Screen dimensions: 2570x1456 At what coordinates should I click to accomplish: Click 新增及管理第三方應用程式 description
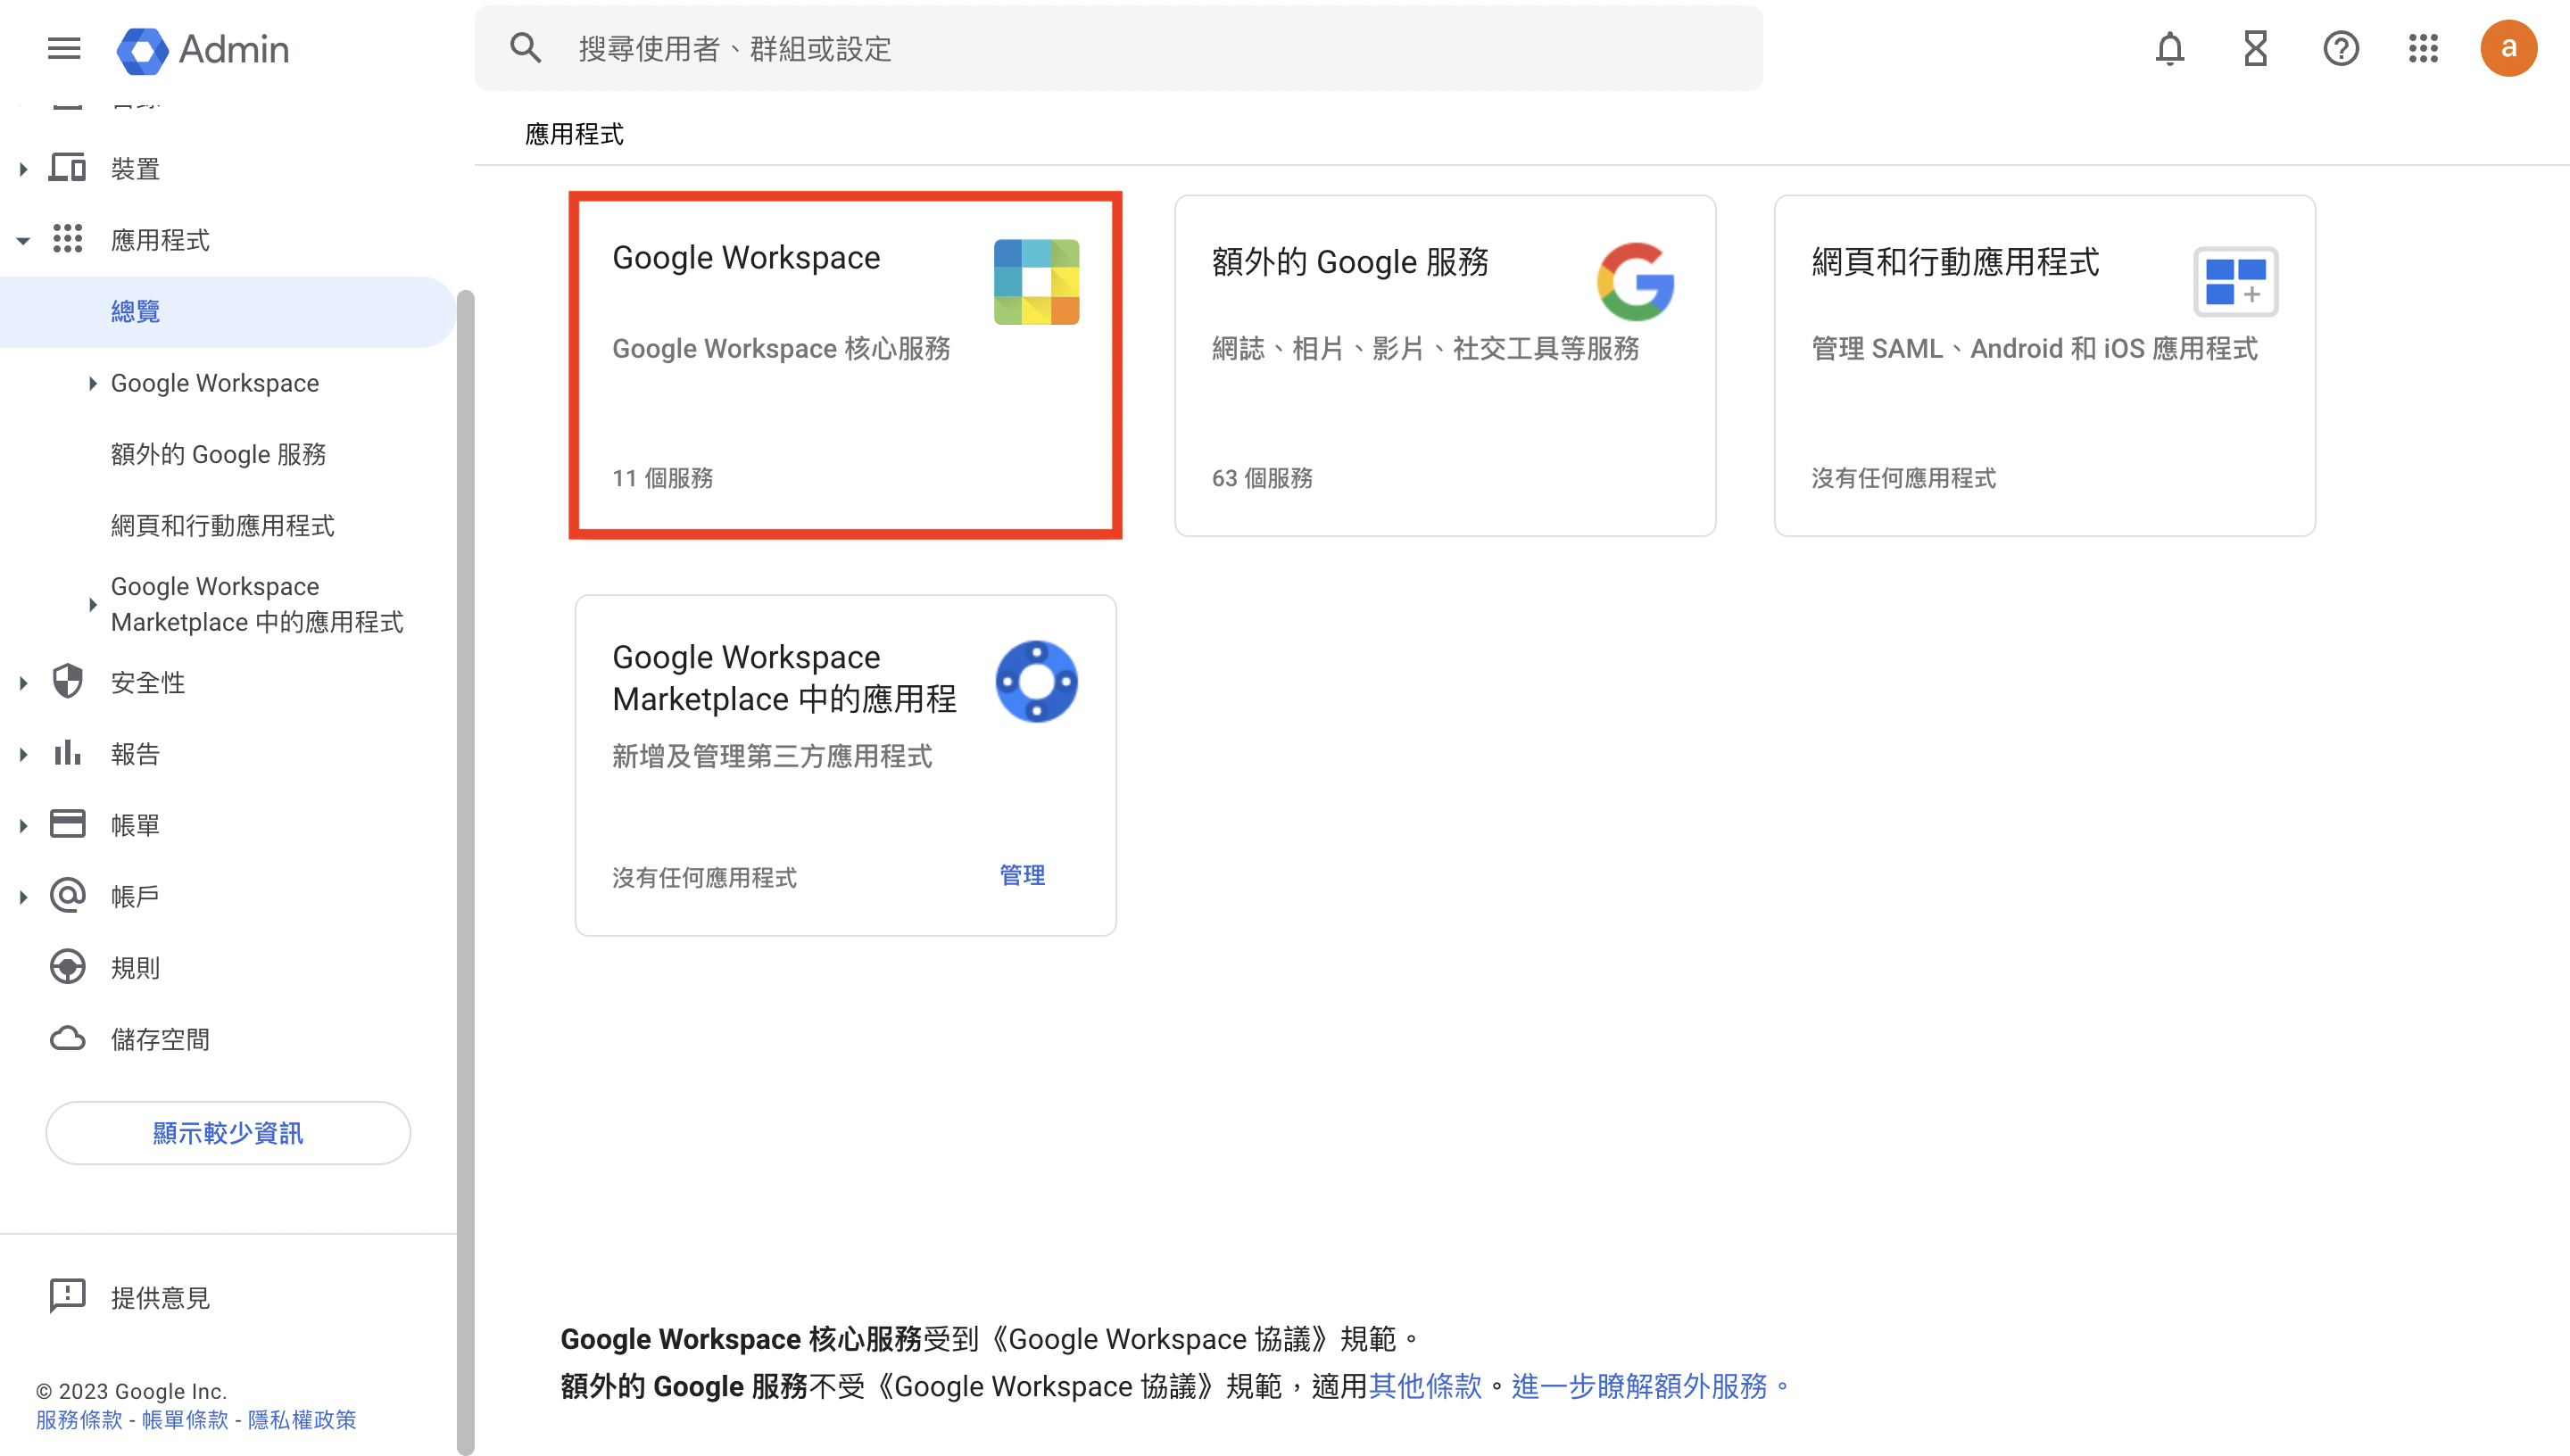pos(772,756)
